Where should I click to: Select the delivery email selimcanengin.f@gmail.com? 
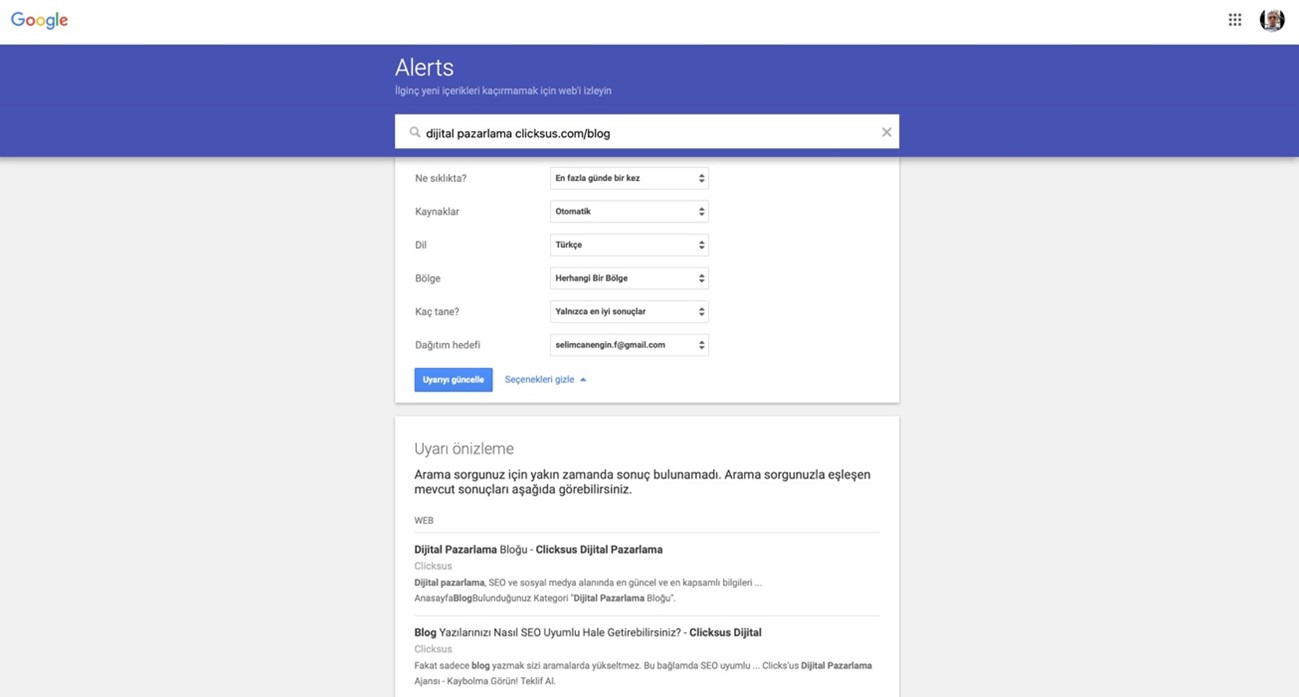coord(628,344)
